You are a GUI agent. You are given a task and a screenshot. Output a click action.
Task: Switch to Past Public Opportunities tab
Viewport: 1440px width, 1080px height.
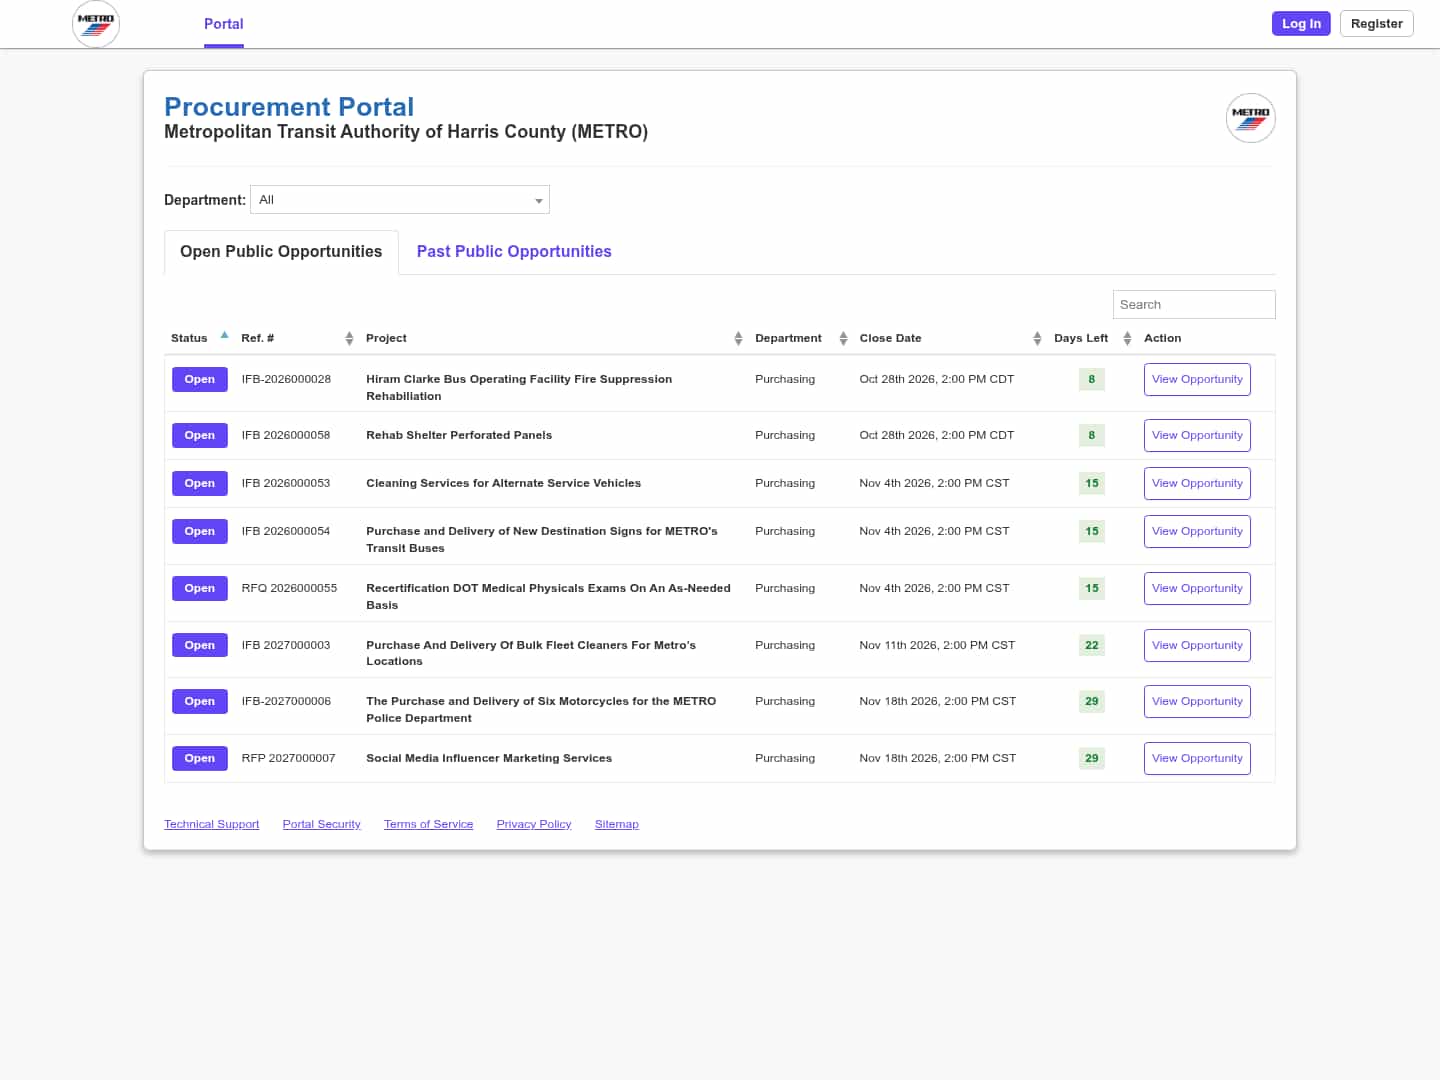[514, 252]
